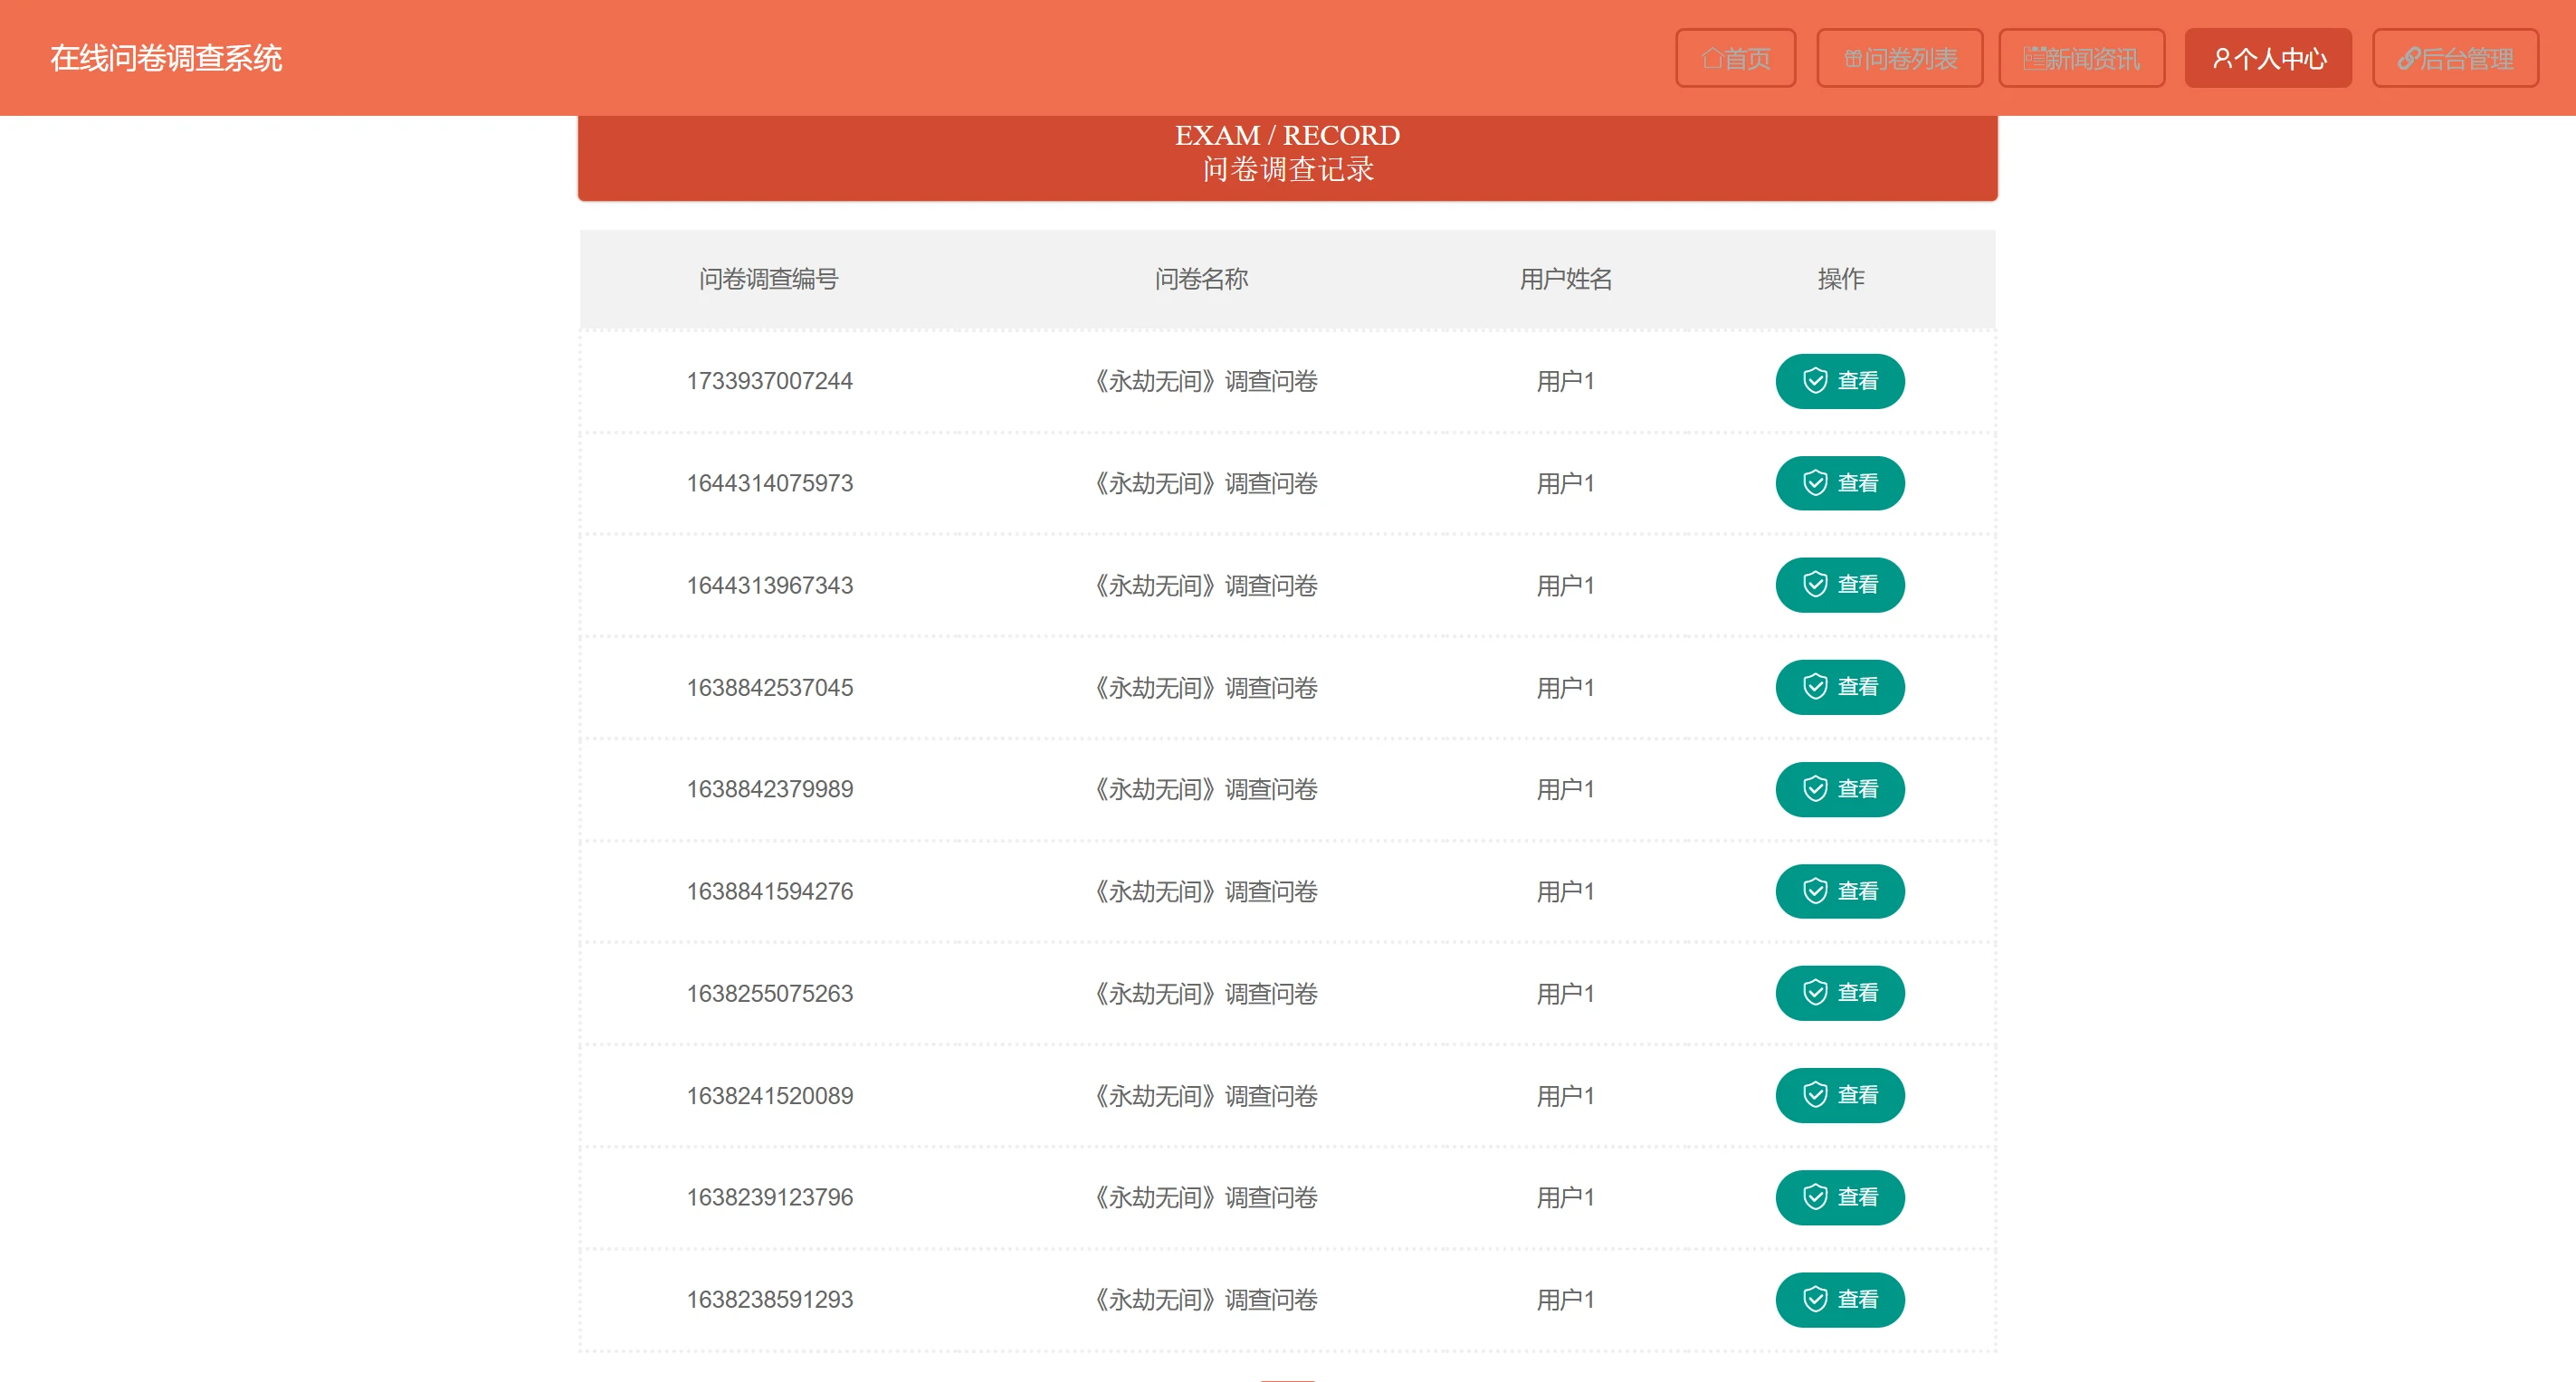
Task: View record 1638842537045
Action: [x=1839, y=687]
